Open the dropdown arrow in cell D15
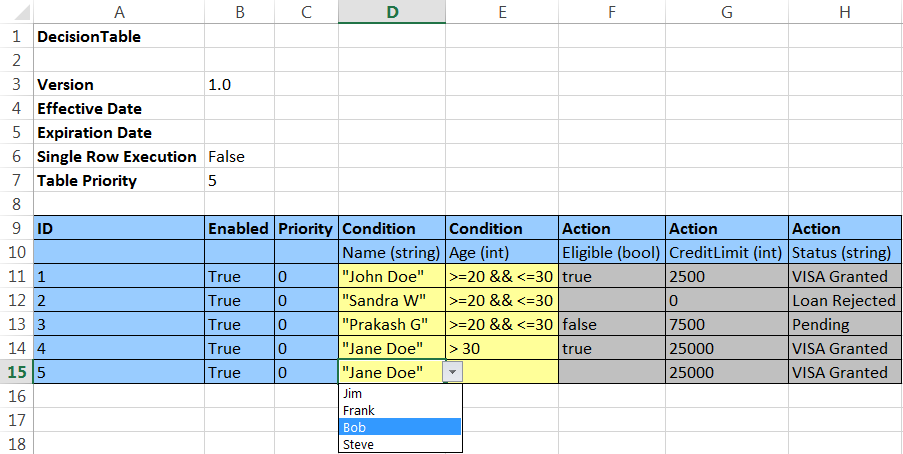Viewport: 903px width, 454px height. [454, 372]
